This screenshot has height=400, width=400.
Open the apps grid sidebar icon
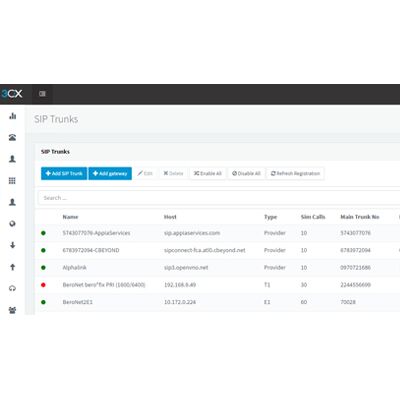click(x=12, y=181)
